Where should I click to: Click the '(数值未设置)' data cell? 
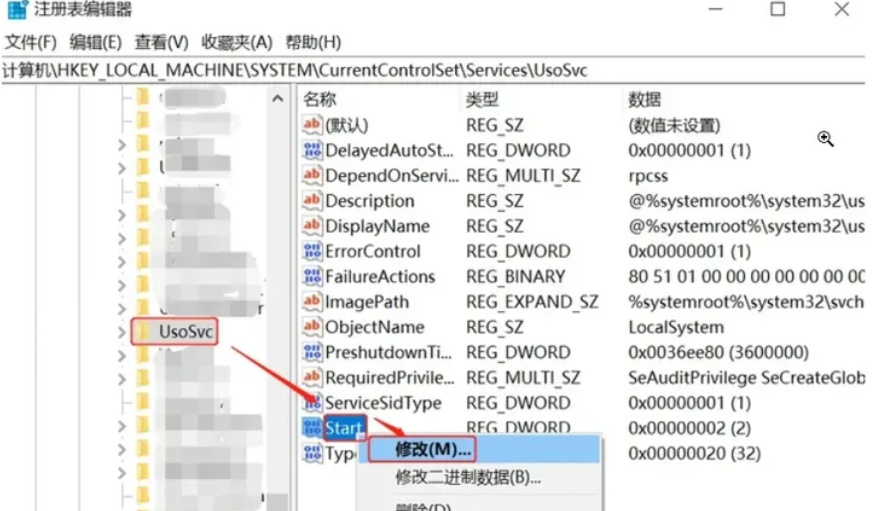(x=674, y=125)
